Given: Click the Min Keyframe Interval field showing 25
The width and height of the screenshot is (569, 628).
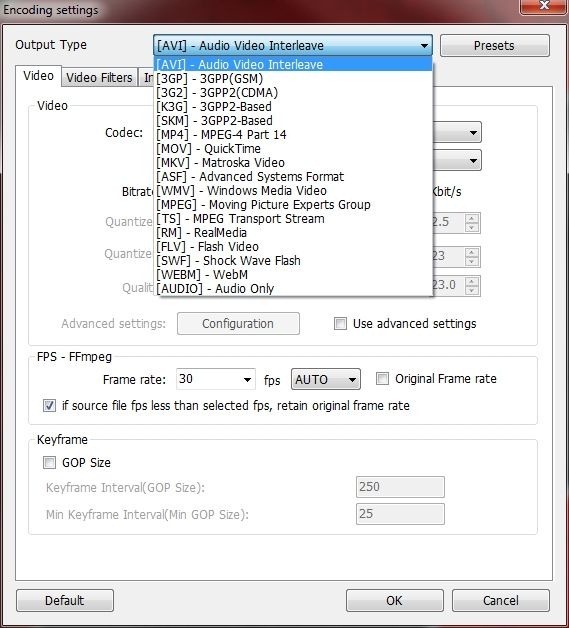Looking at the screenshot, I should 400,514.
